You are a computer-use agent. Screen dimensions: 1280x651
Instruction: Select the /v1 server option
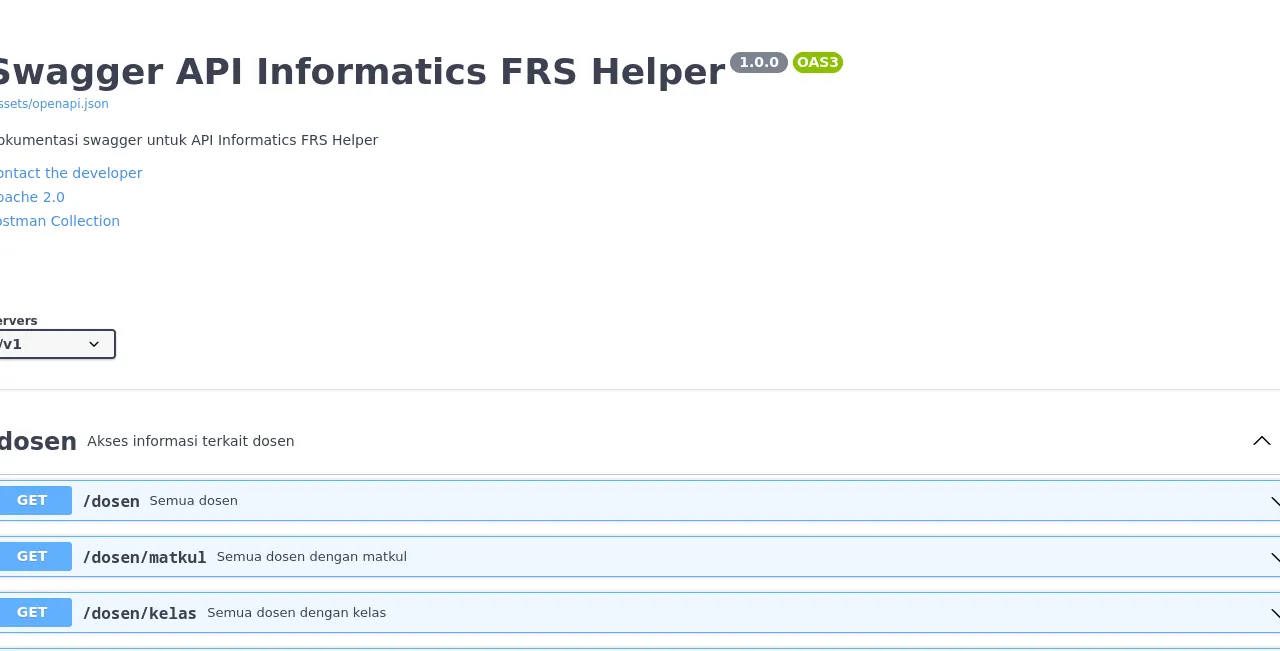click(57, 344)
